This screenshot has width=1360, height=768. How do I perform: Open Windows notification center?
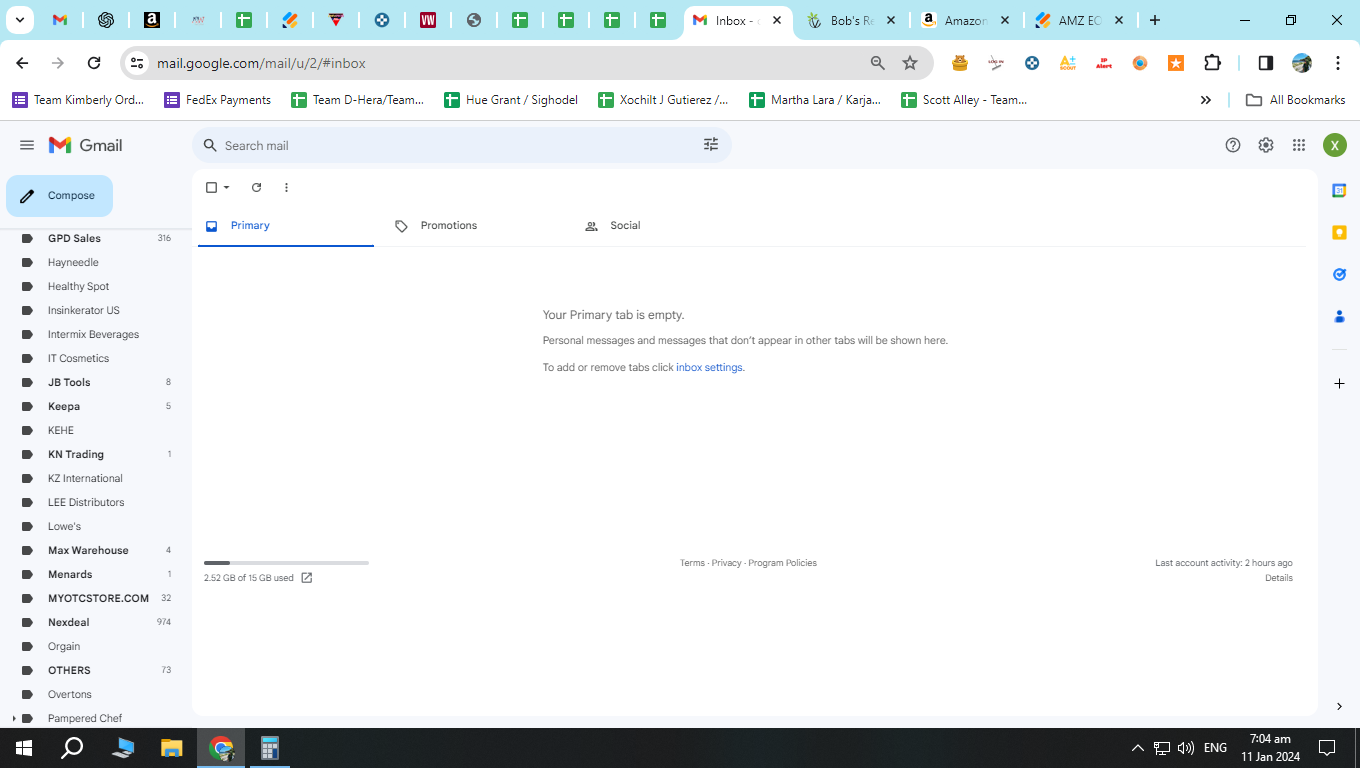coord(1327,748)
